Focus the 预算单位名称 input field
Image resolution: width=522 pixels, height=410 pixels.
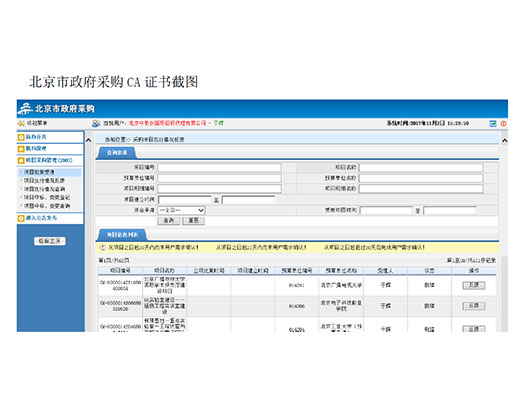(421, 178)
